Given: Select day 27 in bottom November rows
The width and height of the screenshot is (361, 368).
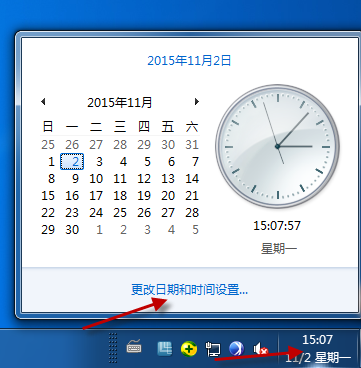Looking at the screenshot, I should 168,213.
